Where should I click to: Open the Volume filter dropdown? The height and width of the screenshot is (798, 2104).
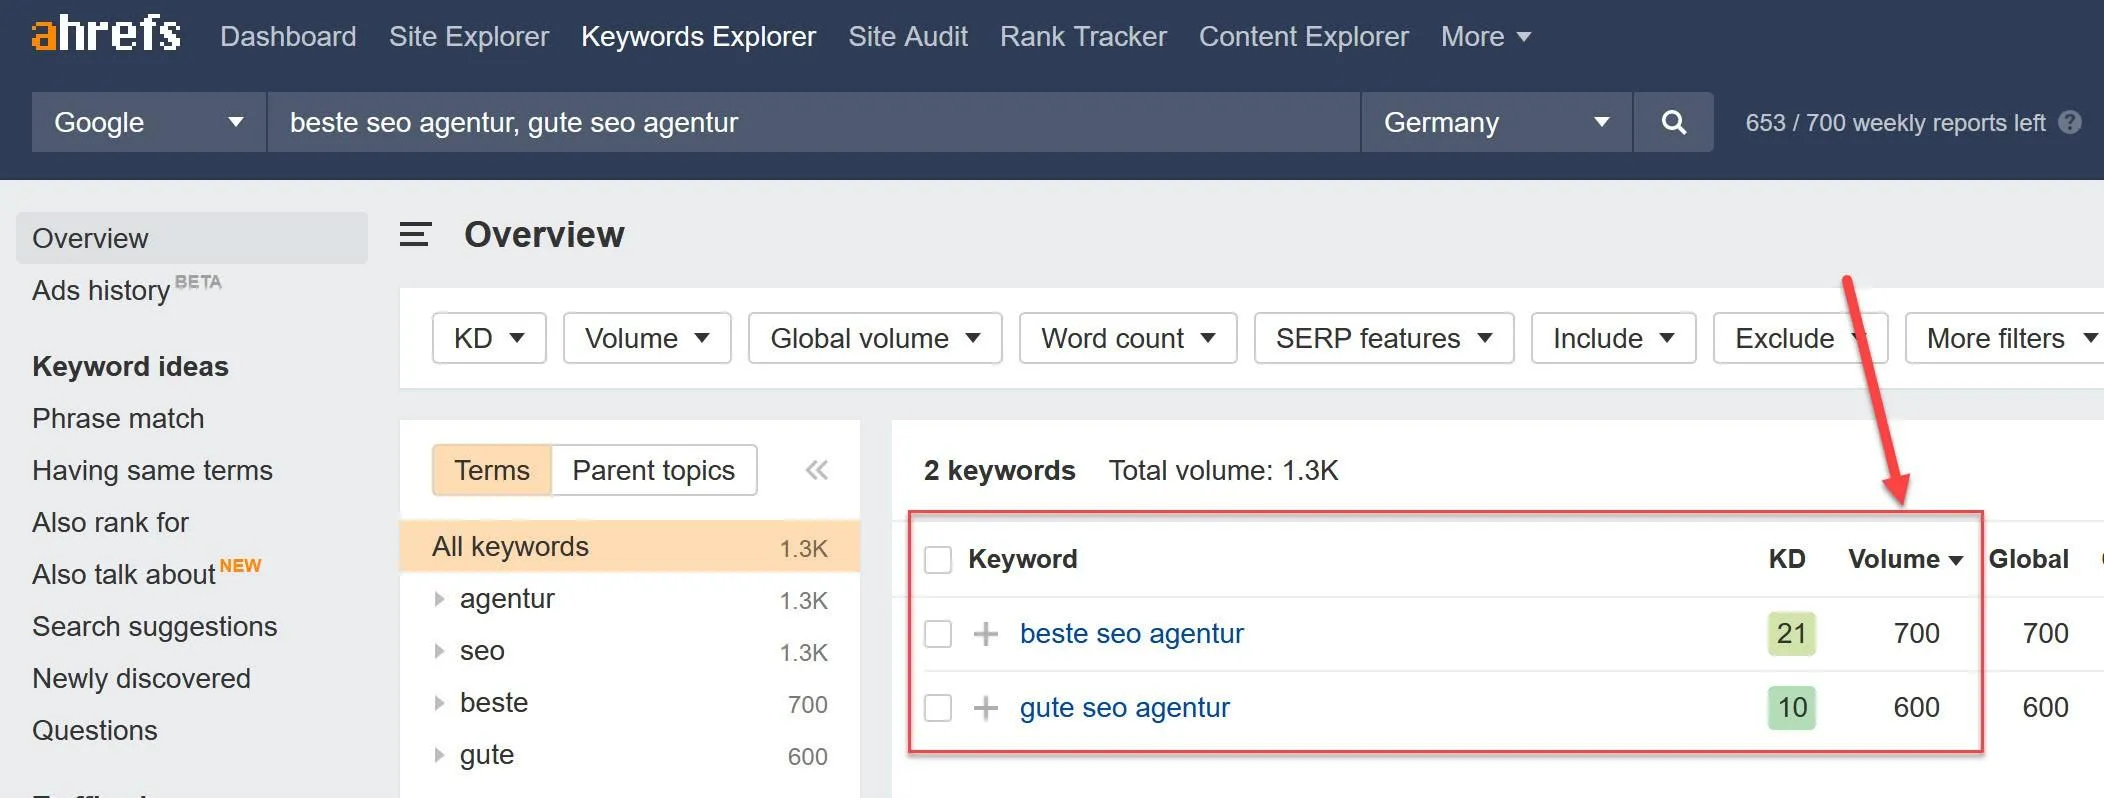click(x=647, y=338)
